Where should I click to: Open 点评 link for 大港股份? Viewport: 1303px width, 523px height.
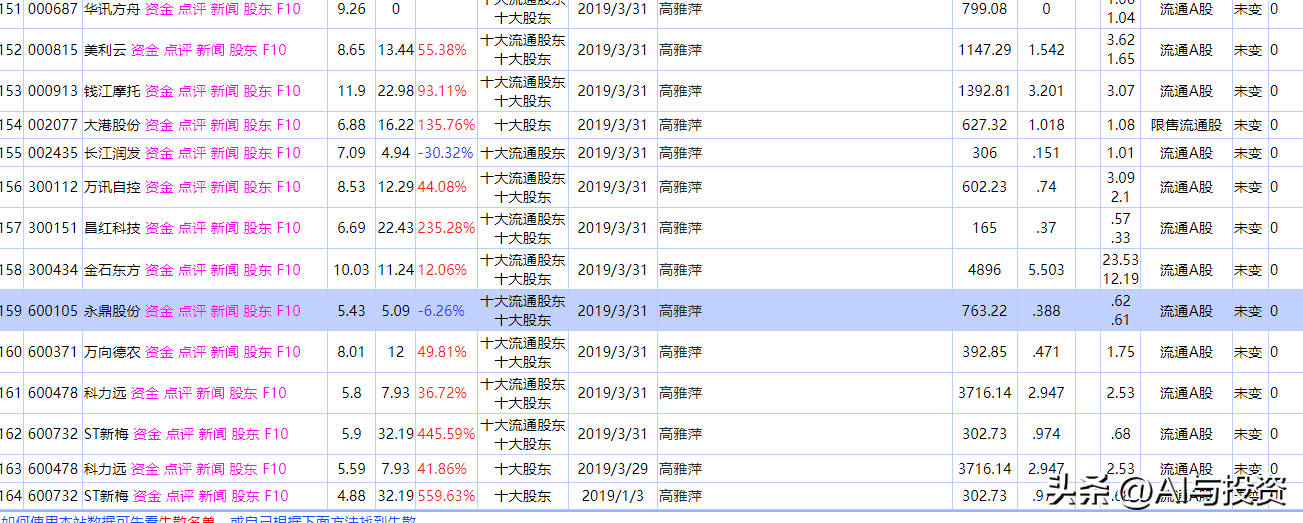(x=192, y=125)
